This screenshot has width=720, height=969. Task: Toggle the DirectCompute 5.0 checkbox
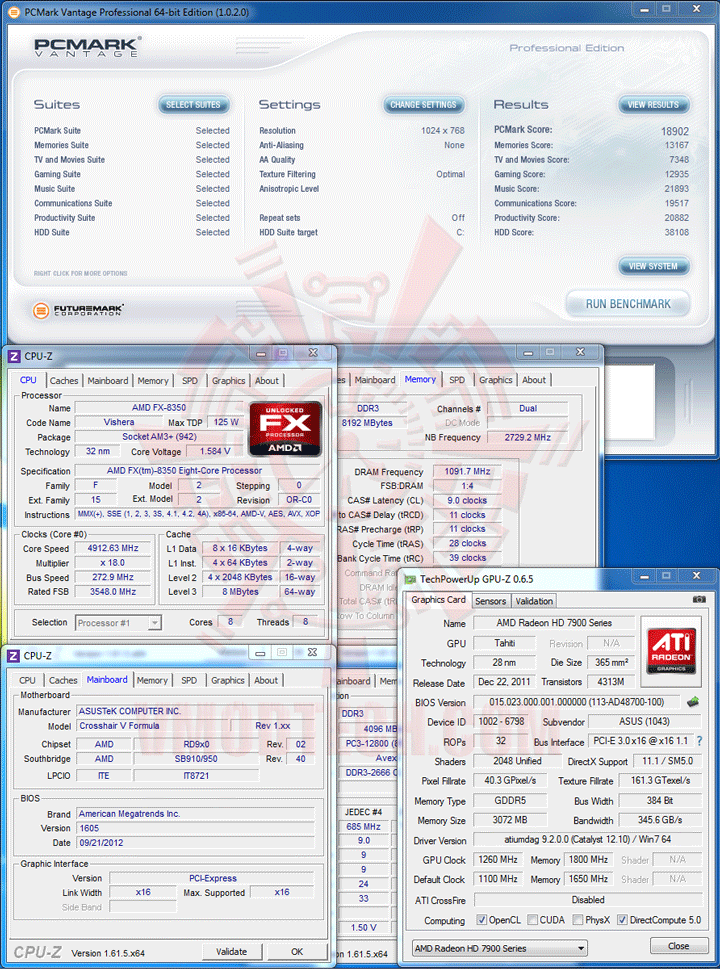coord(622,920)
